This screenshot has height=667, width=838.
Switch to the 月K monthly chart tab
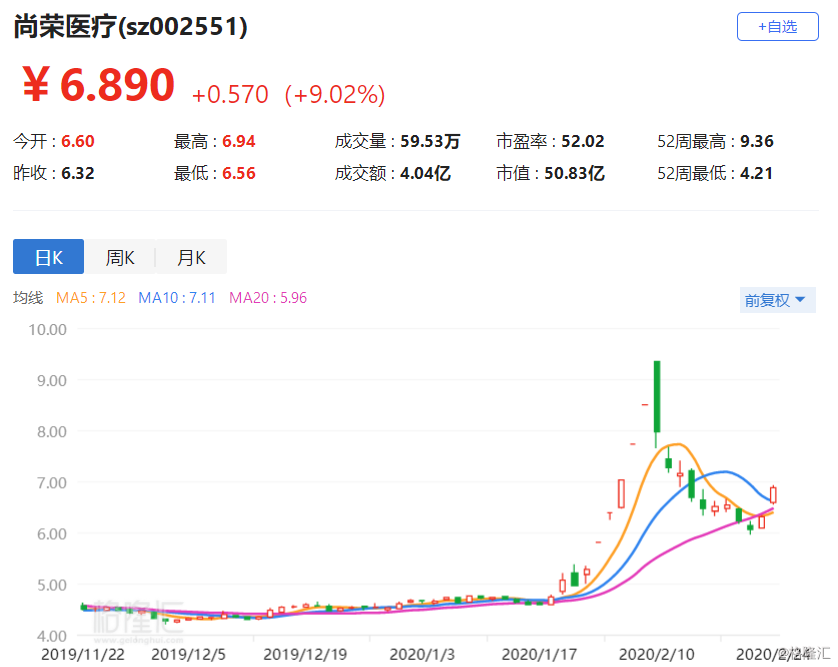tap(191, 257)
